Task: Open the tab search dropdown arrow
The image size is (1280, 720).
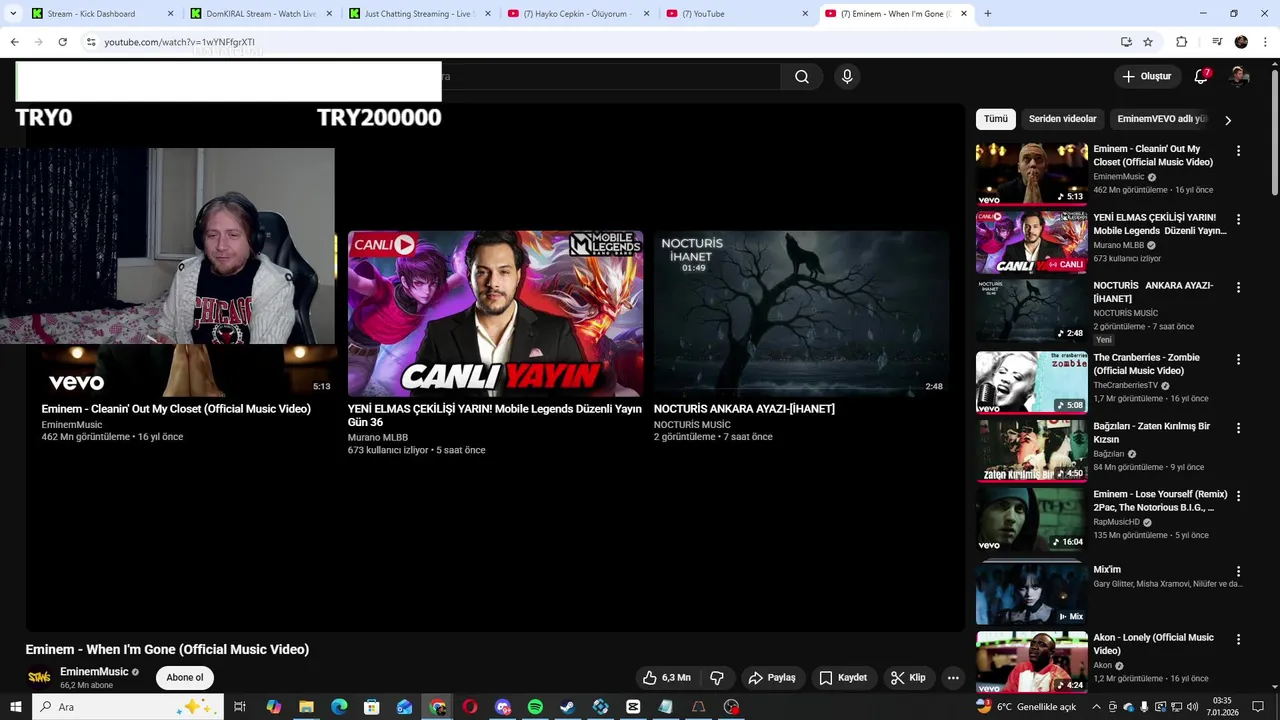Action: point(13,14)
